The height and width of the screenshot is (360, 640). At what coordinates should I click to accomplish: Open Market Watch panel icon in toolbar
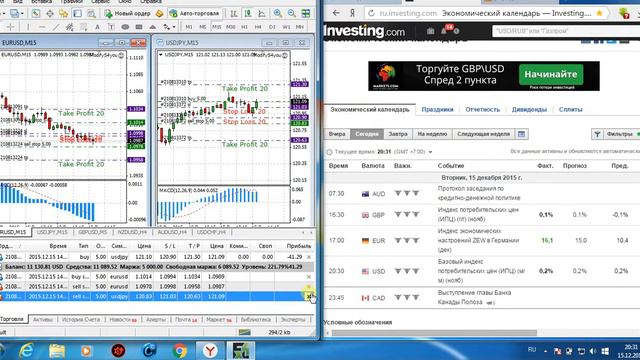coord(36,13)
